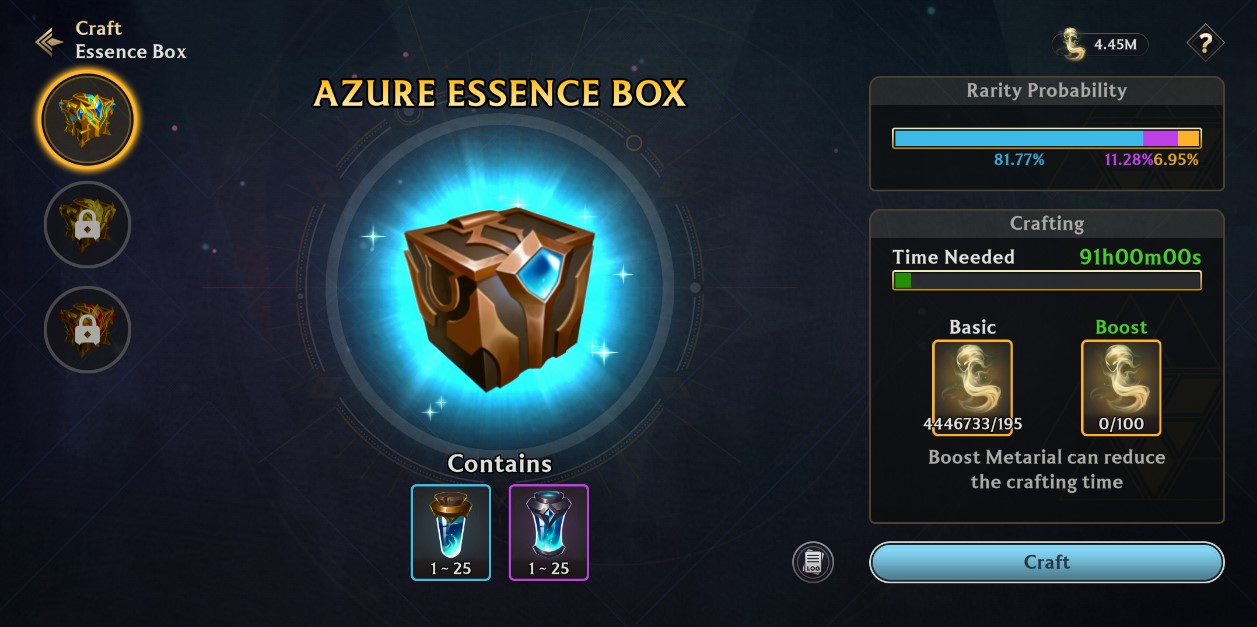Click the 91h00m00s time value

coord(1140,257)
